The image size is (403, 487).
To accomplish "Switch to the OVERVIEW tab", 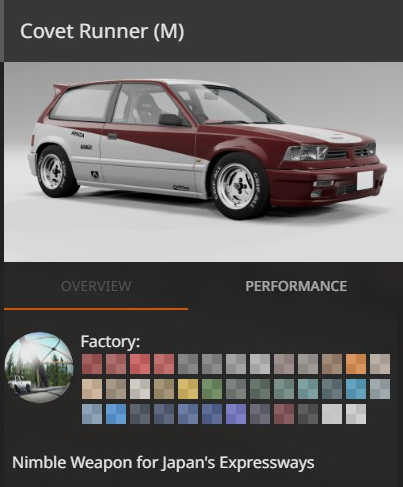I will click(96, 286).
